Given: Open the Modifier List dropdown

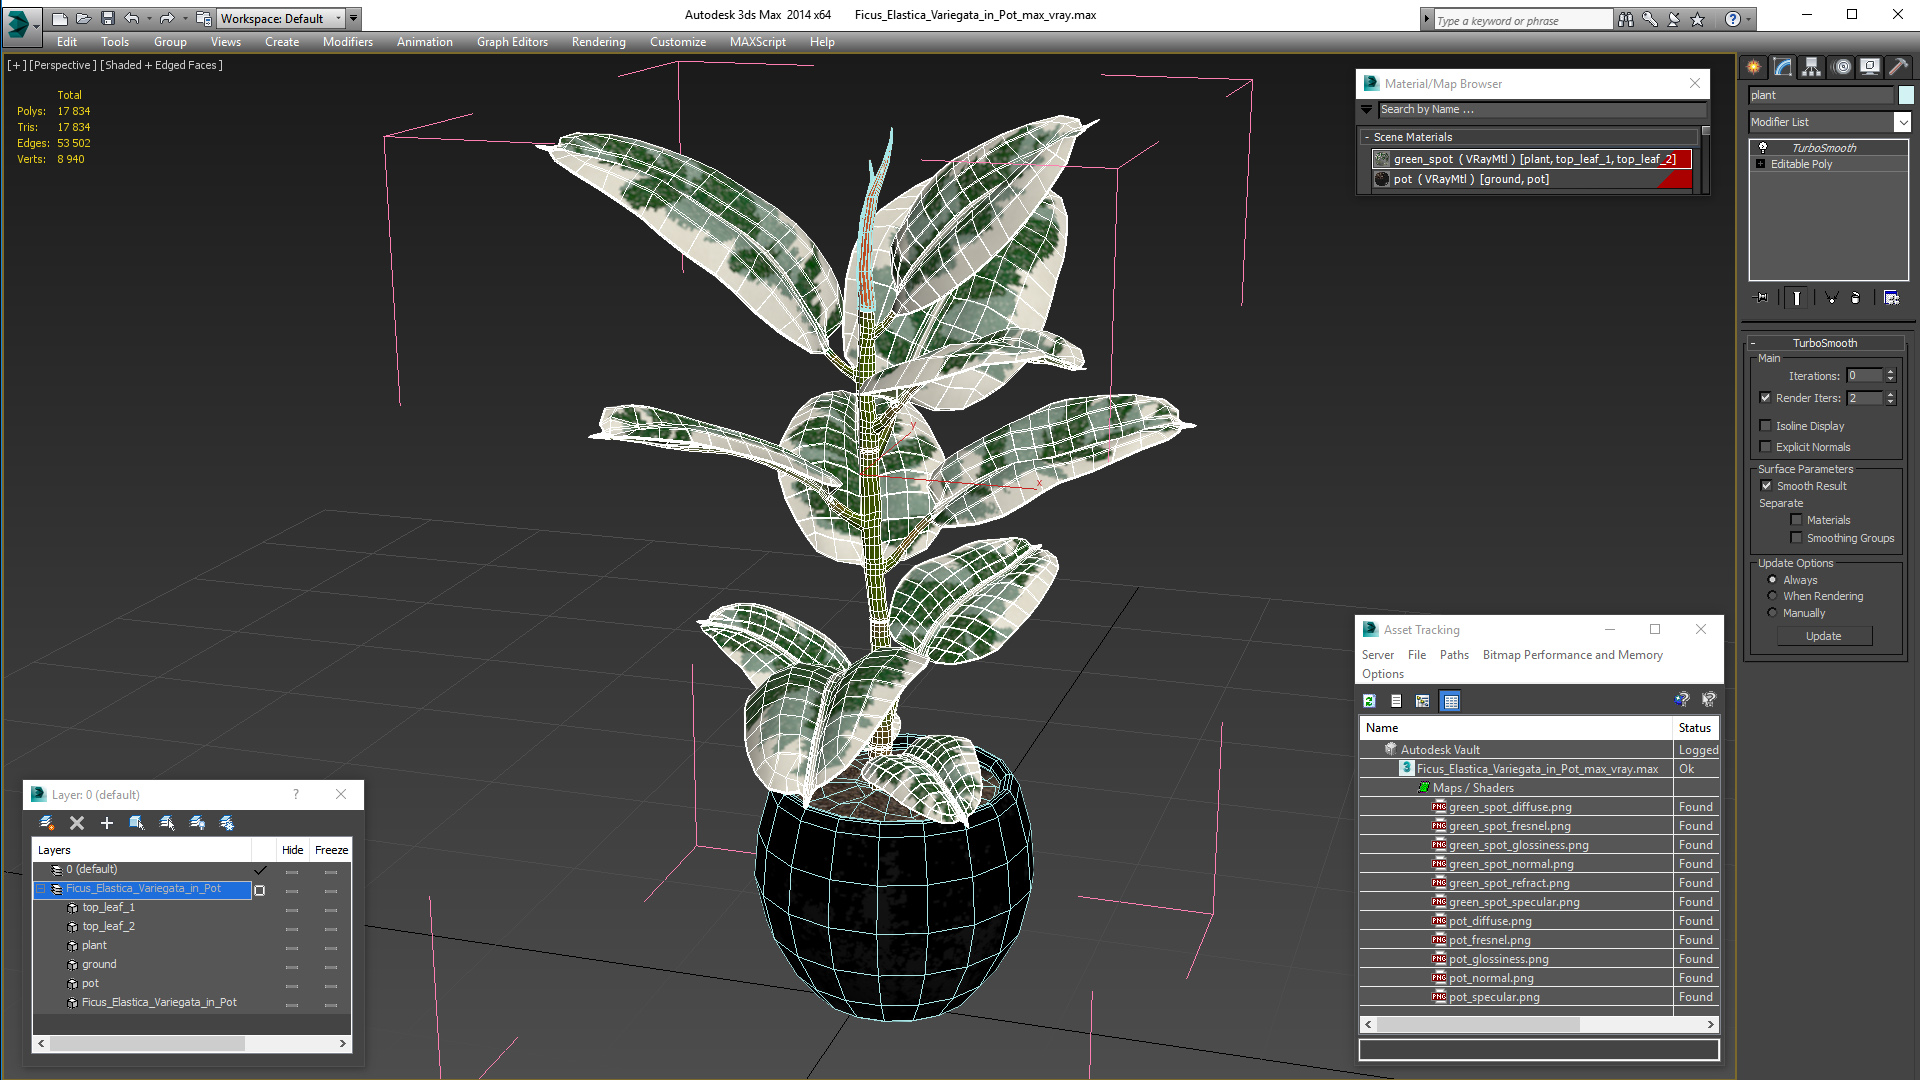Looking at the screenshot, I should point(1901,122).
